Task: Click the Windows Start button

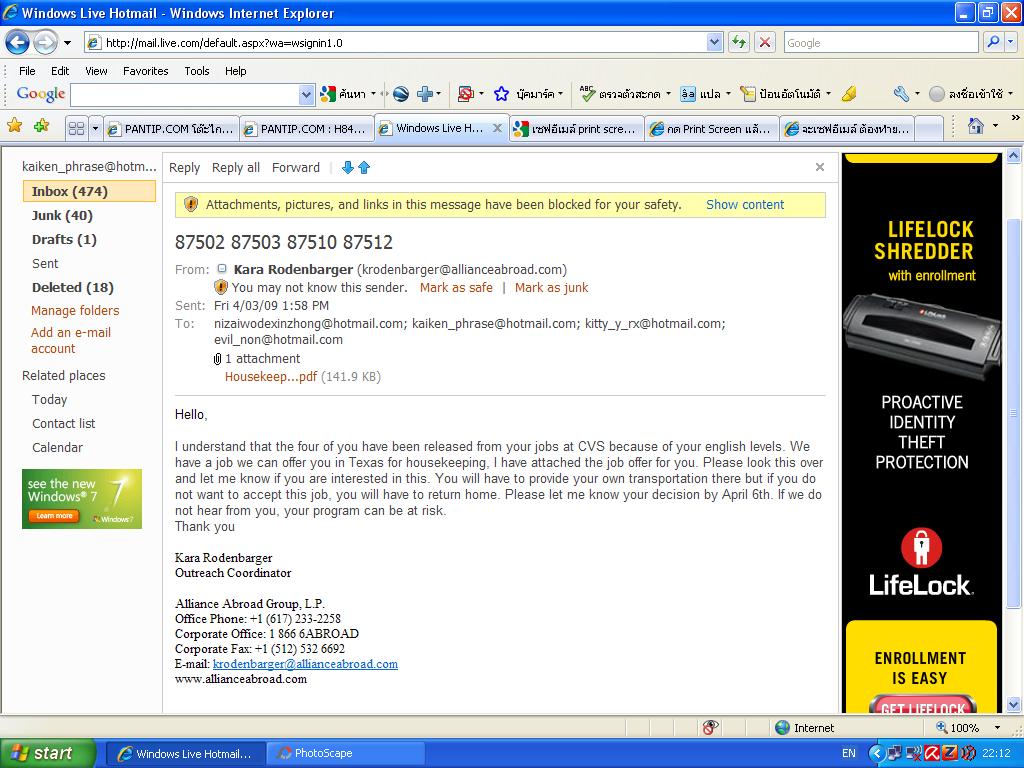Action: pyautogui.click(x=48, y=754)
